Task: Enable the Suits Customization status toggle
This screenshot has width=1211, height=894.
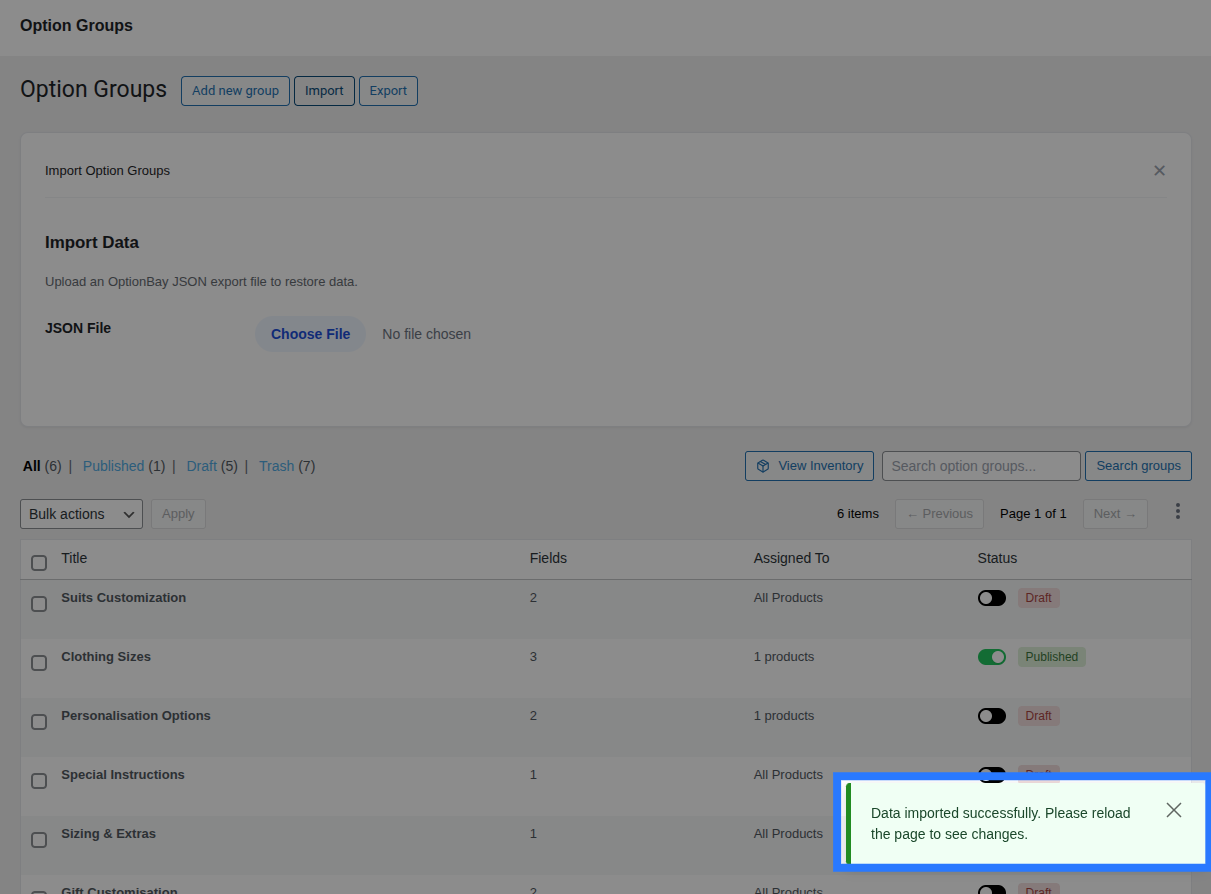Action: 992,598
